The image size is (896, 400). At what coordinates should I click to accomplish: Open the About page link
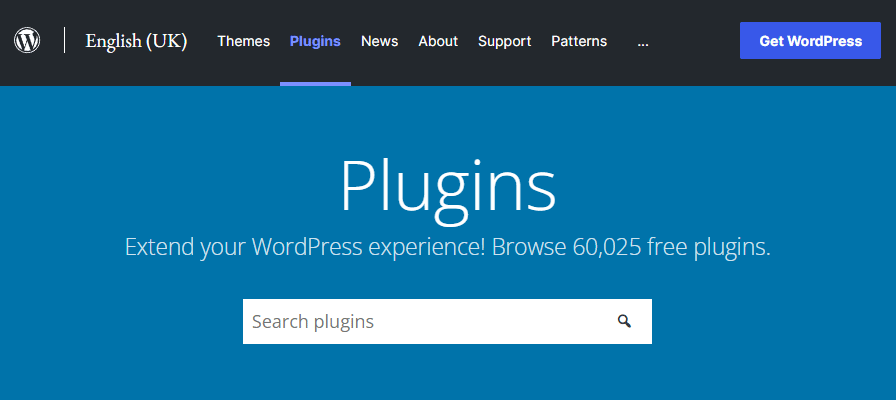tap(438, 41)
